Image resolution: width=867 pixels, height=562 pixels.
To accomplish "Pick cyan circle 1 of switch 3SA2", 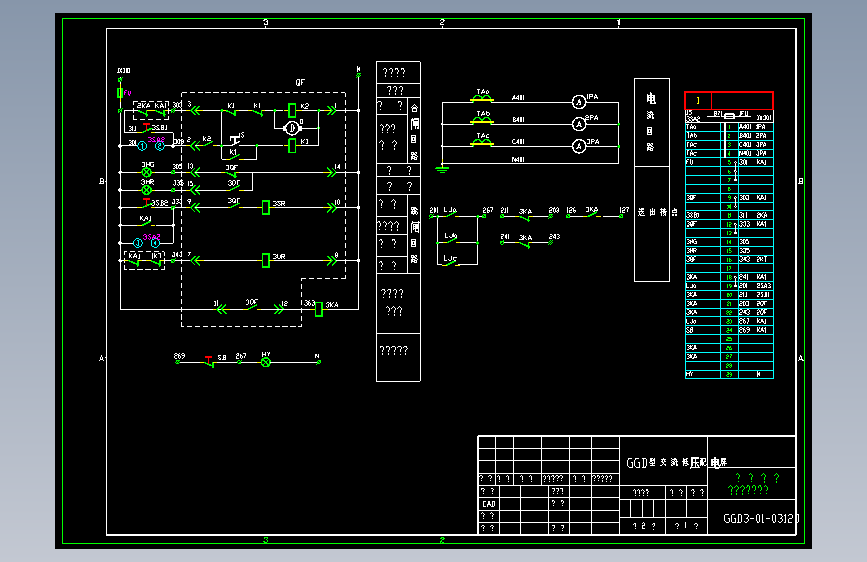I will point(142,146).
